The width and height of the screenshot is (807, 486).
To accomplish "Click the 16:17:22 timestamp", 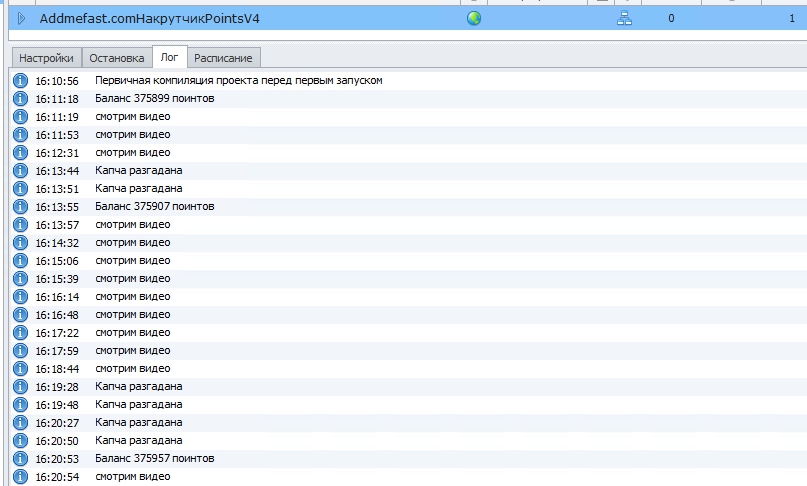I will pyautogui.click(x=57, y=333).
